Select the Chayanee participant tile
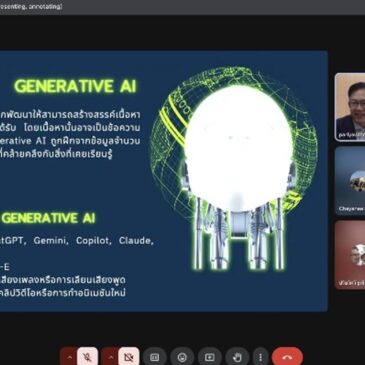Screen dimensions: 365x365 350,180
